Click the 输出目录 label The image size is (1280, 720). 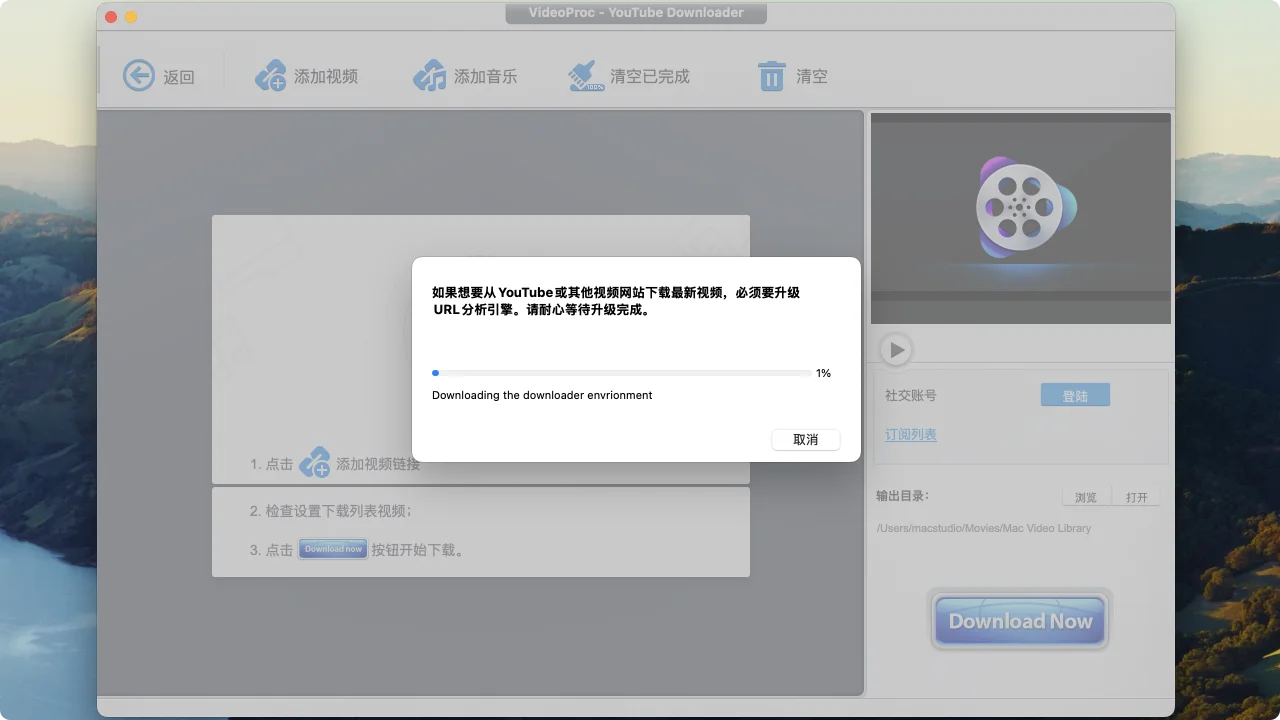pos(903,495)
